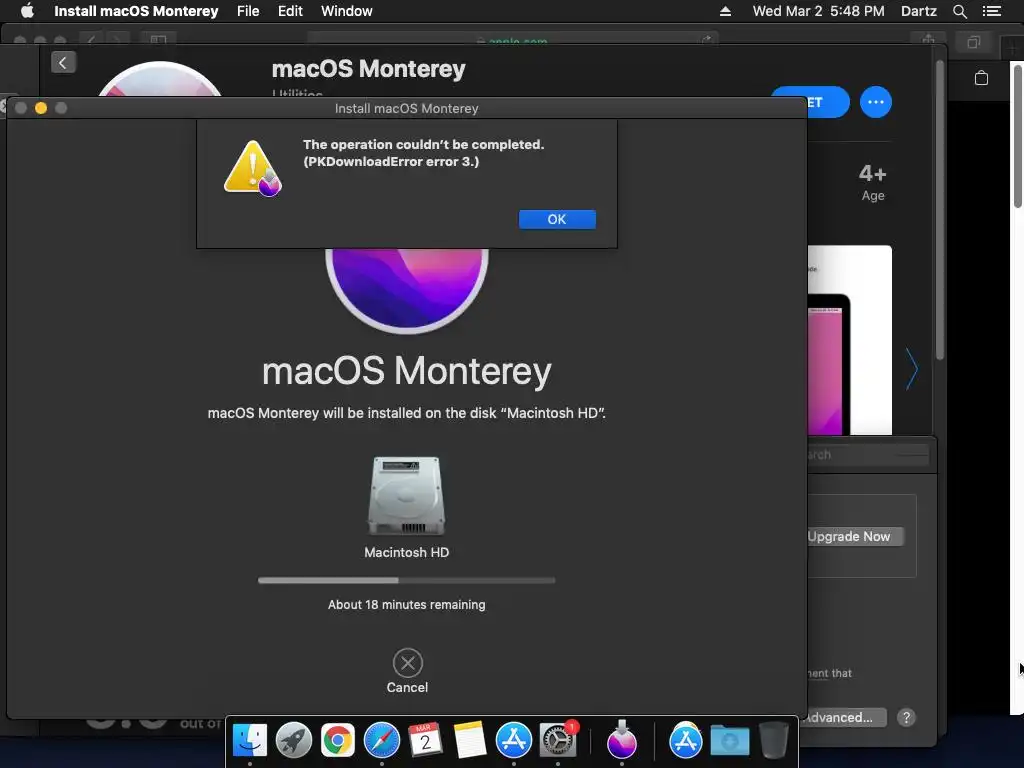
Task: Open the File menu
Action: pos(248,11)
